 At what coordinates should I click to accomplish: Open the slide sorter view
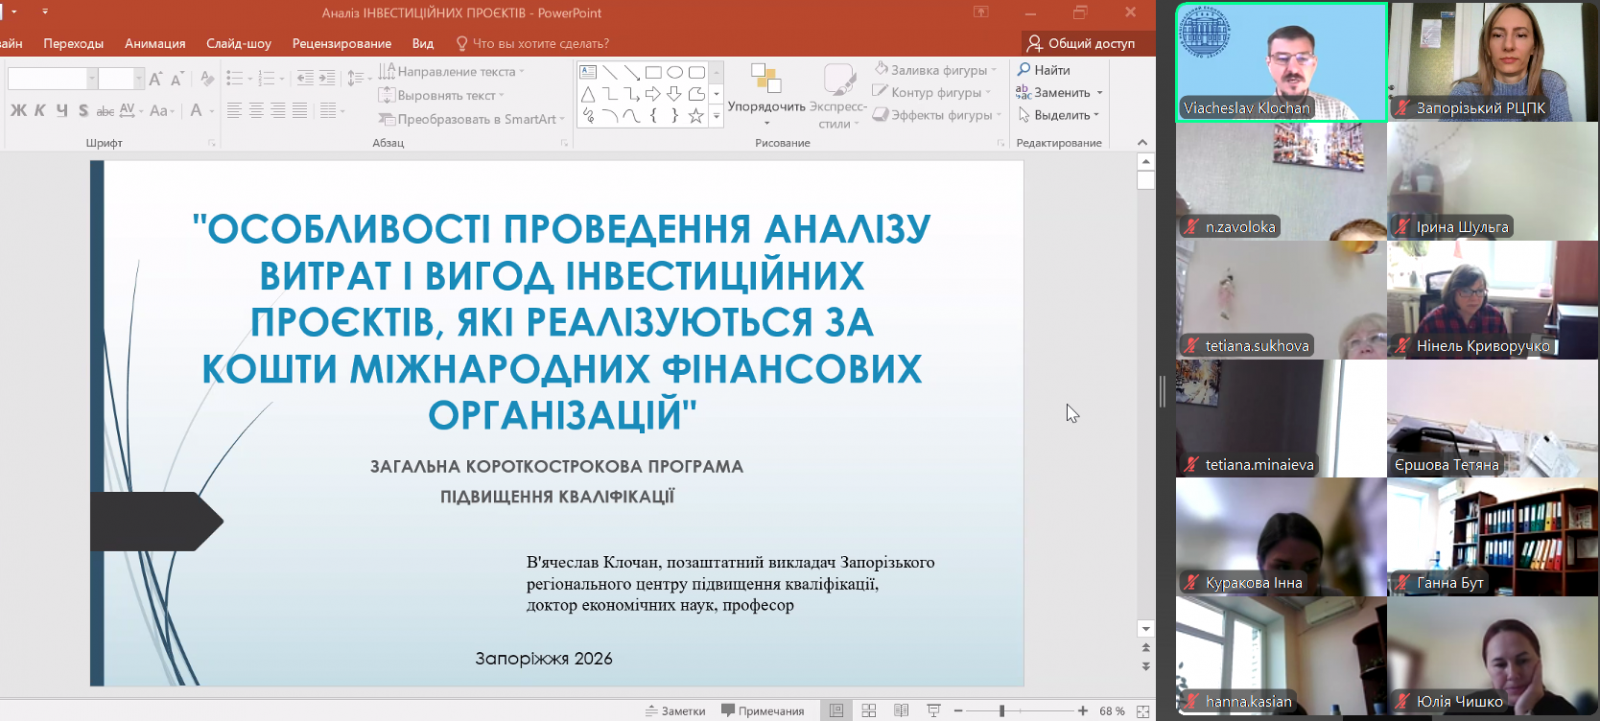pos(869,711)
